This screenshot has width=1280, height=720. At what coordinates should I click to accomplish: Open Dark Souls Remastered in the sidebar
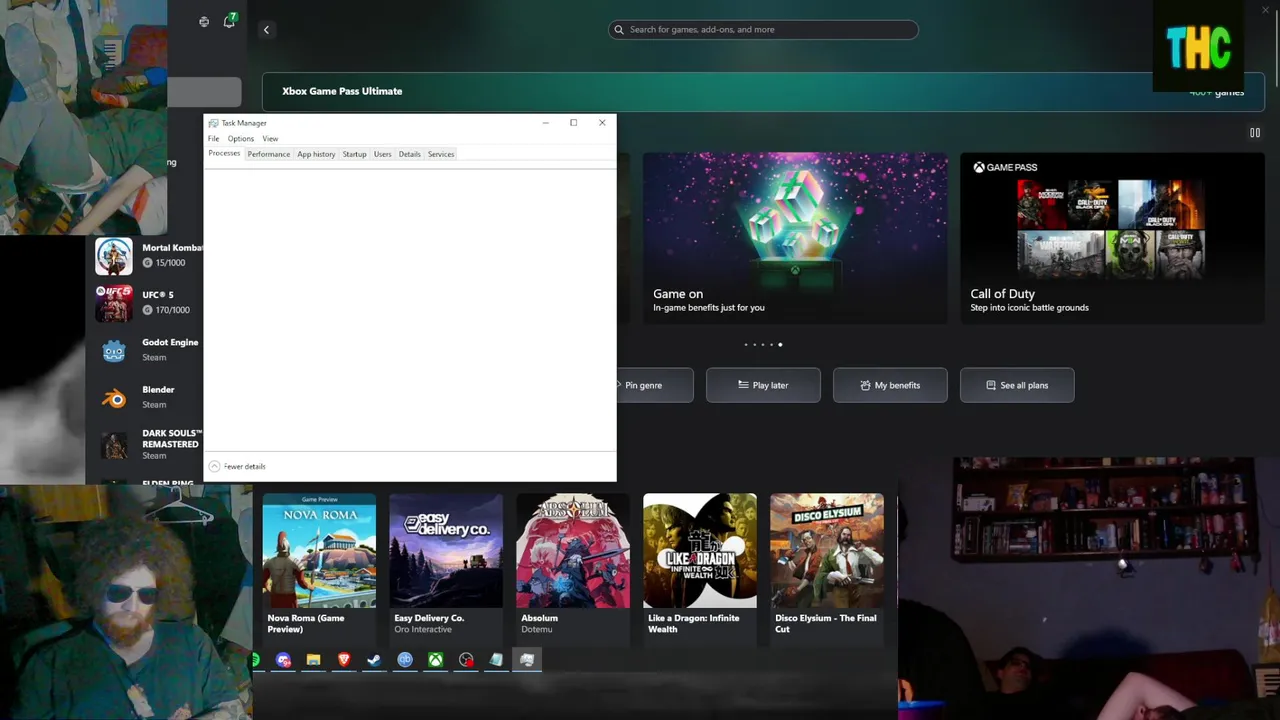[150, 444]
